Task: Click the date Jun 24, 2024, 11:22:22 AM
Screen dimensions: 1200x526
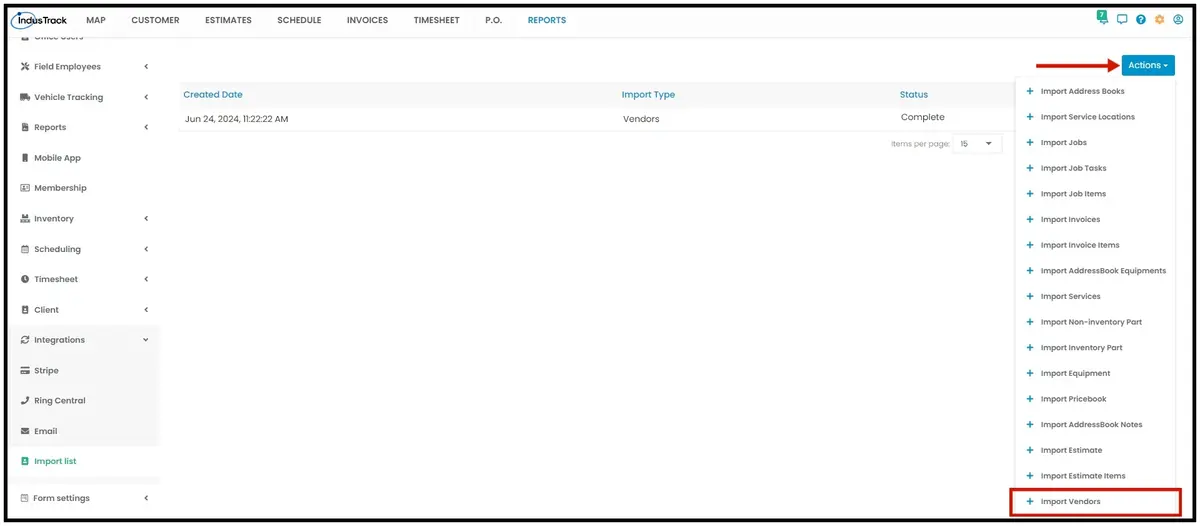Action: pyautogui.click(x=237, y=119)
